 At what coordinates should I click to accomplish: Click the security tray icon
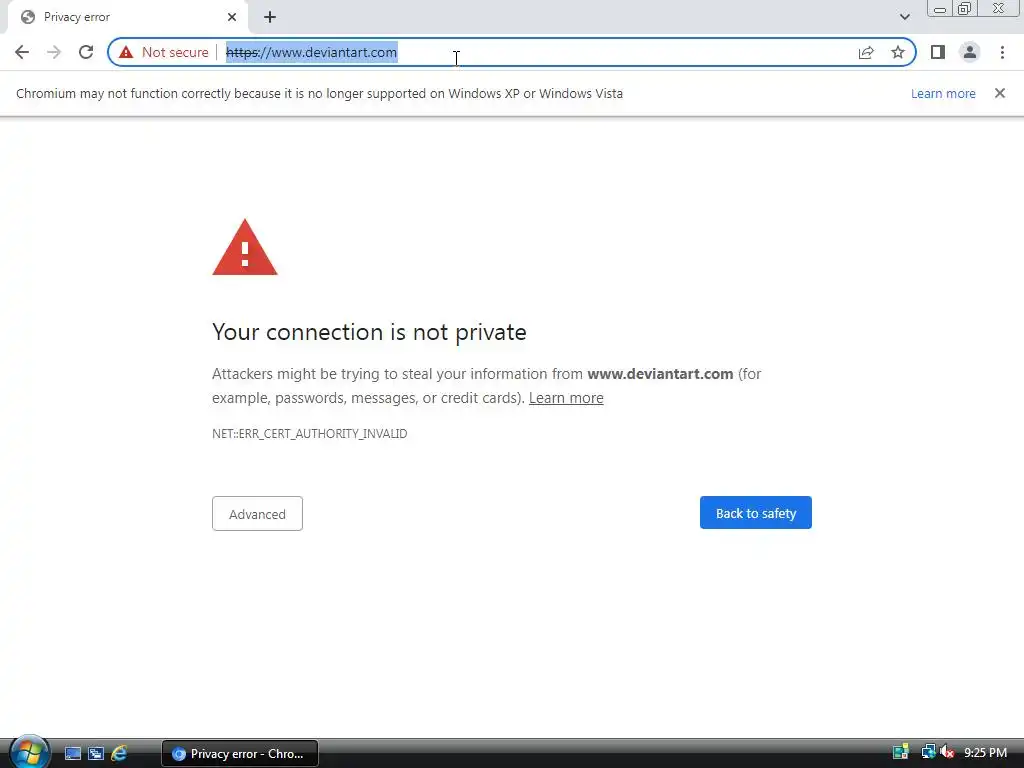pos(901,753)
